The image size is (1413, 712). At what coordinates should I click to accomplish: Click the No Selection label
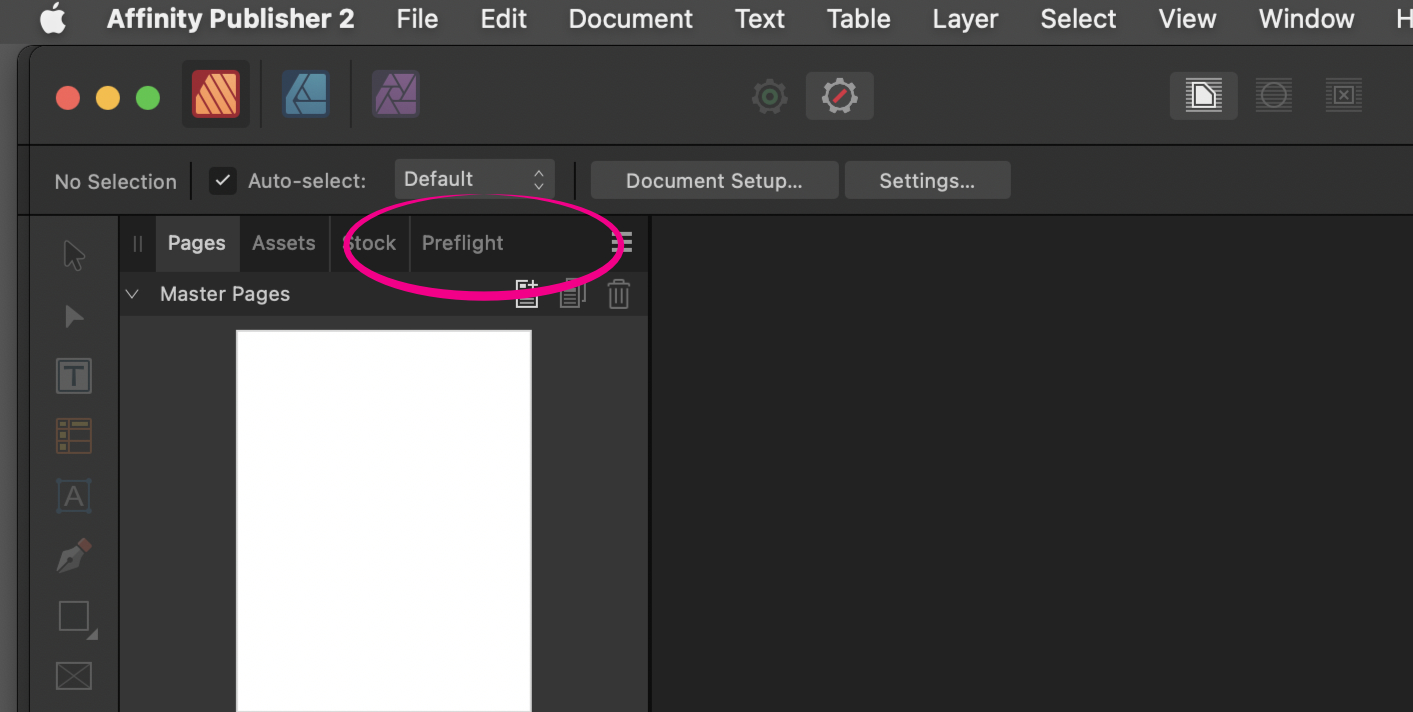(116, 182)
